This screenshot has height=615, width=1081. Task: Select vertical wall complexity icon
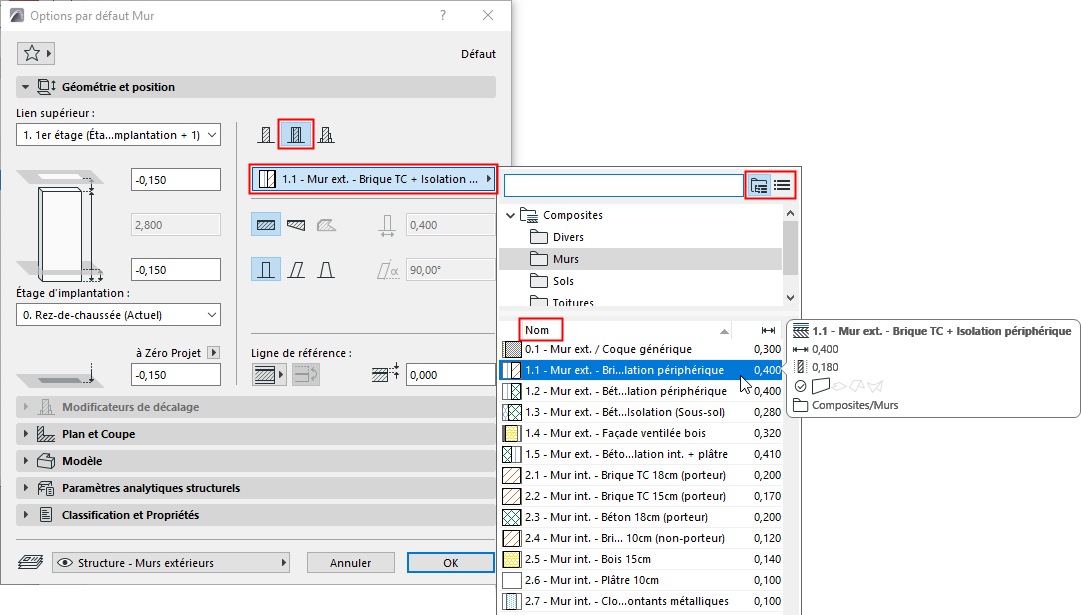click(265, 270)
